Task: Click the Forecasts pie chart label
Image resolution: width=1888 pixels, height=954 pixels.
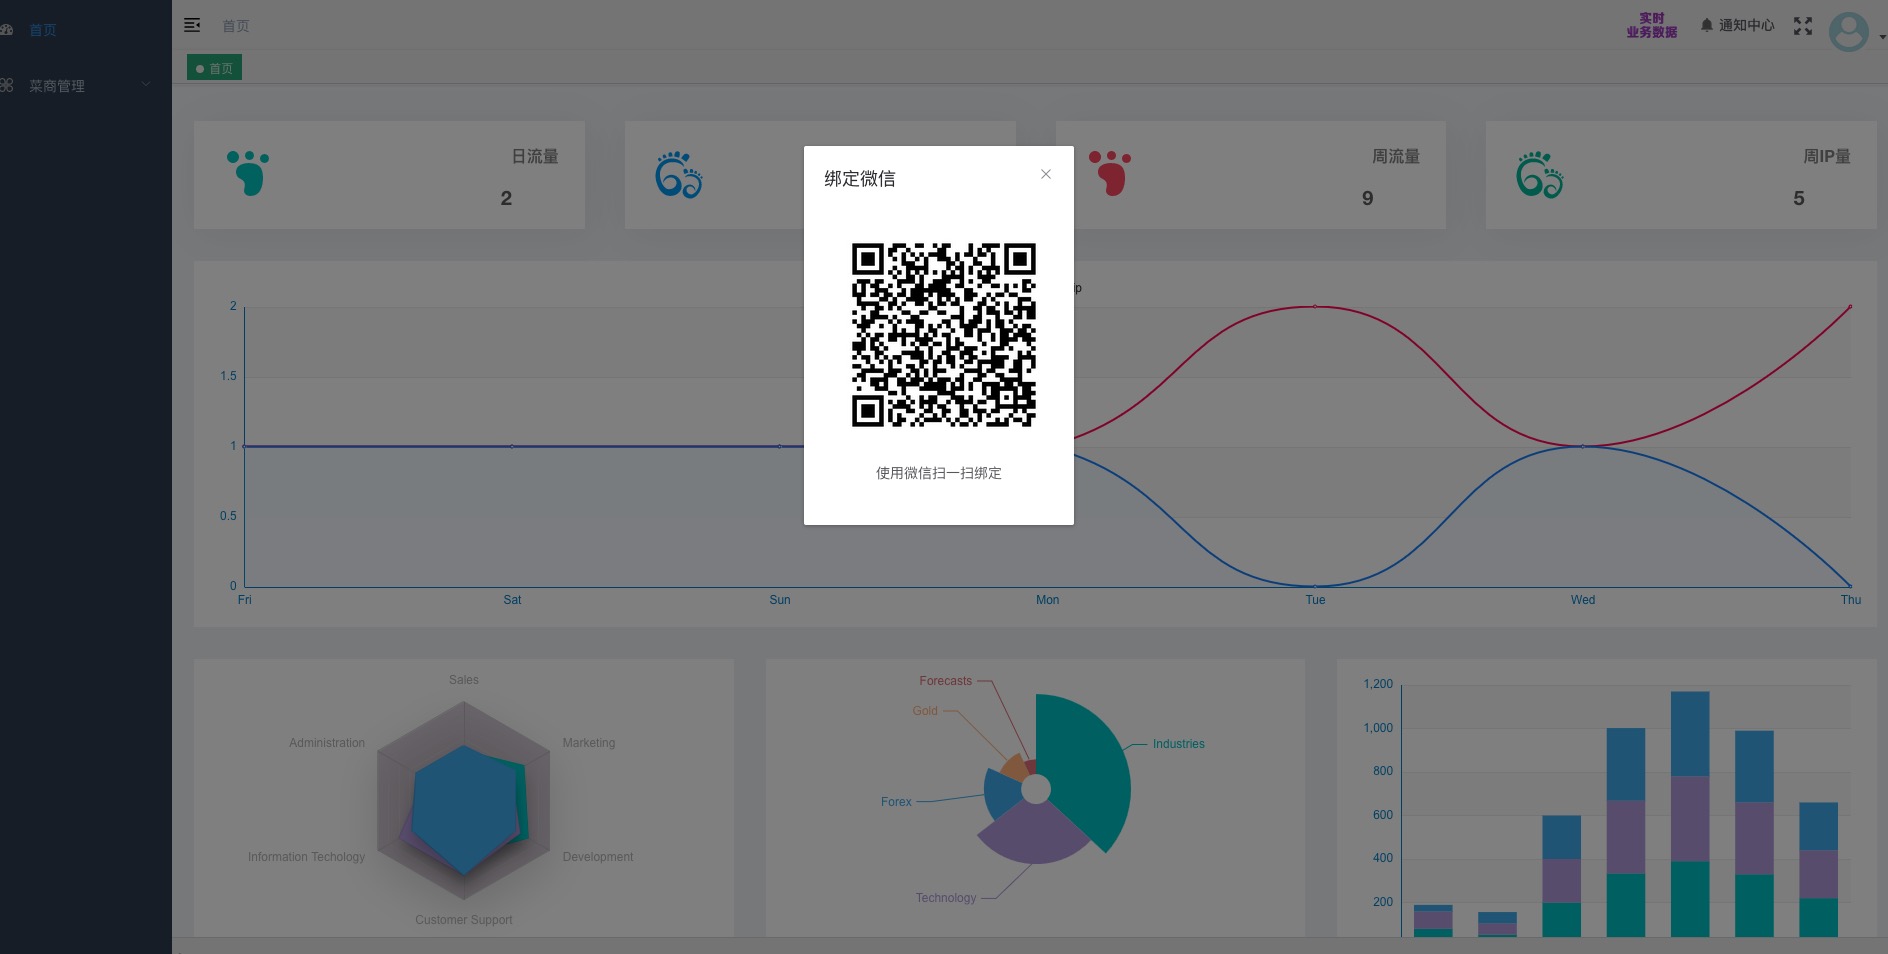Action: pyautogui.click(x=945, y=681)
